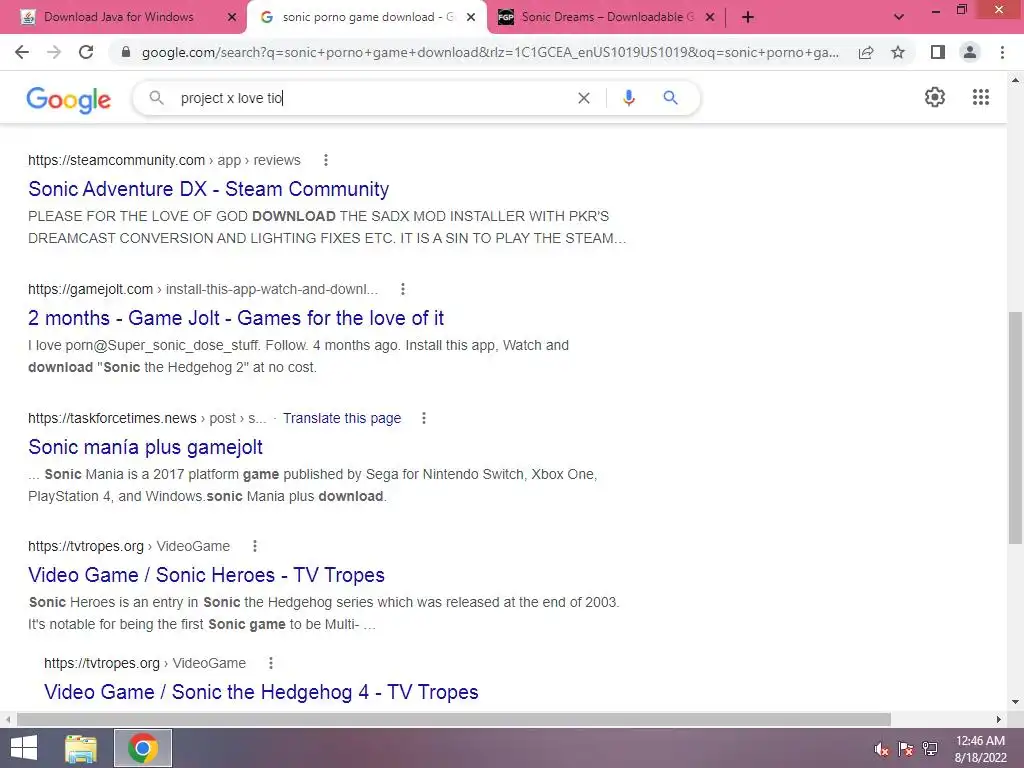Click steamcommunity.com result URL text
This screenshot has width=1024, height=768.
pyautogui.click(x=116, y=160)
